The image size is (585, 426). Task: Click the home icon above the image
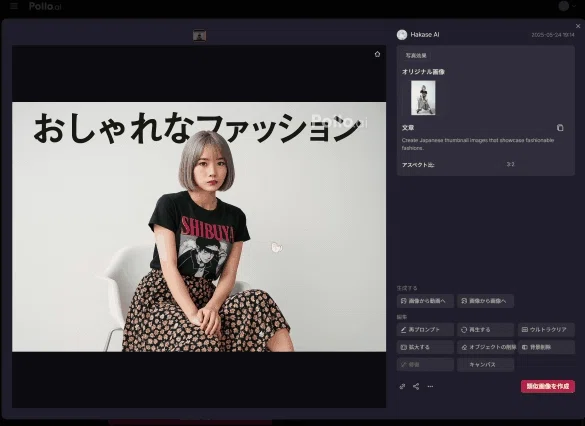coord(377,54)
